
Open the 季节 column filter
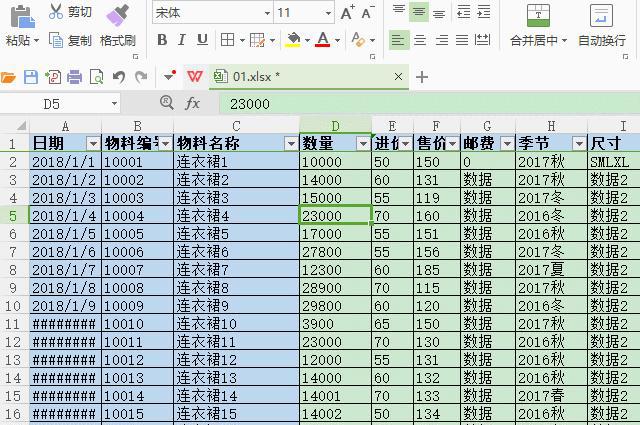pyautogui.click(x=579, y=144)
